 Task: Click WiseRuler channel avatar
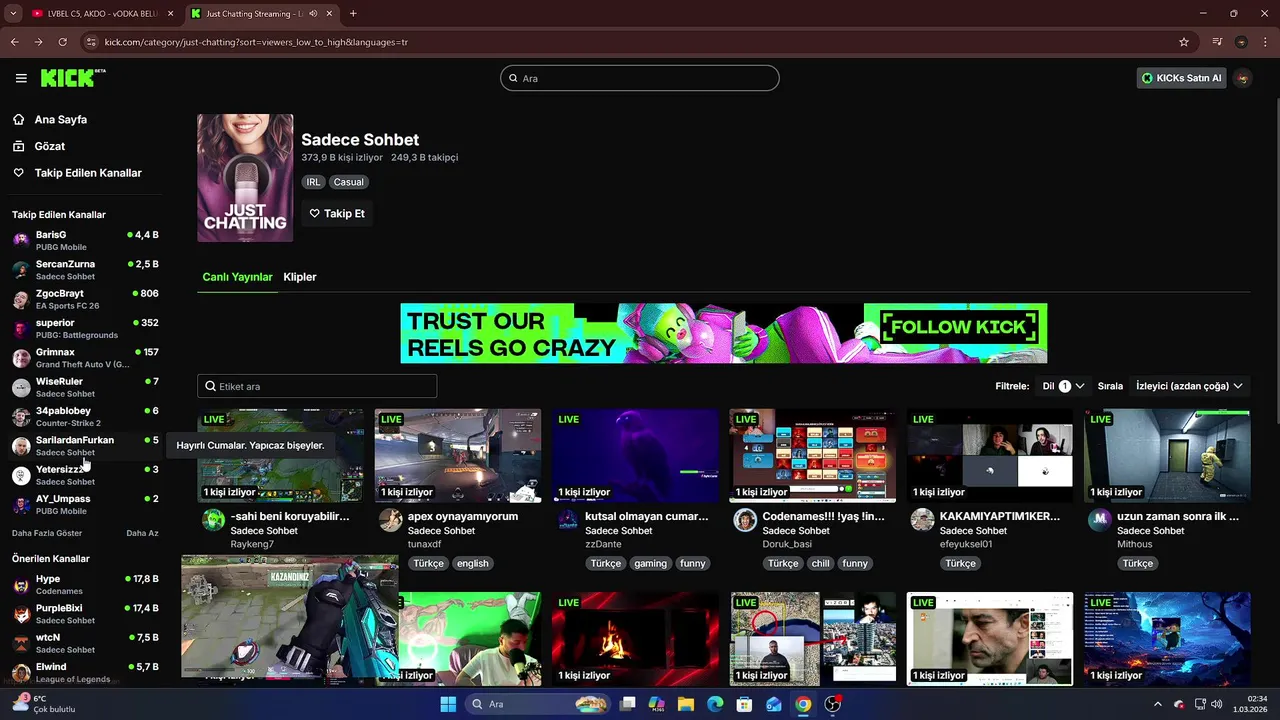21,387
